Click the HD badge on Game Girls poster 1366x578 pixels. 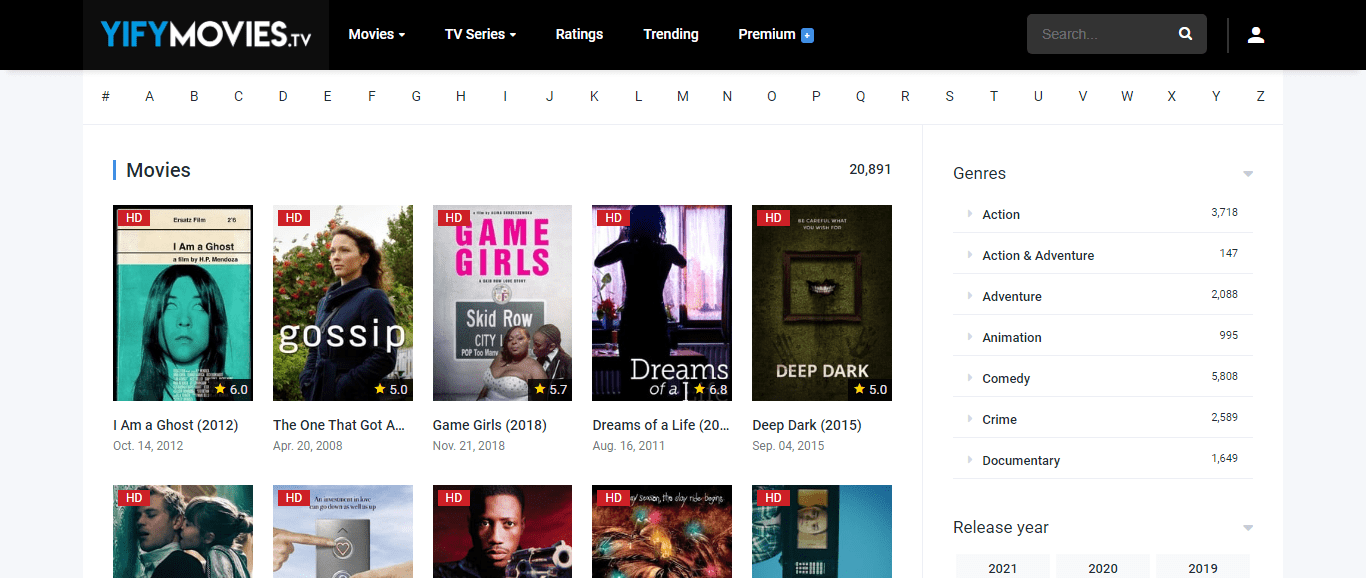[x=453, y=217]
